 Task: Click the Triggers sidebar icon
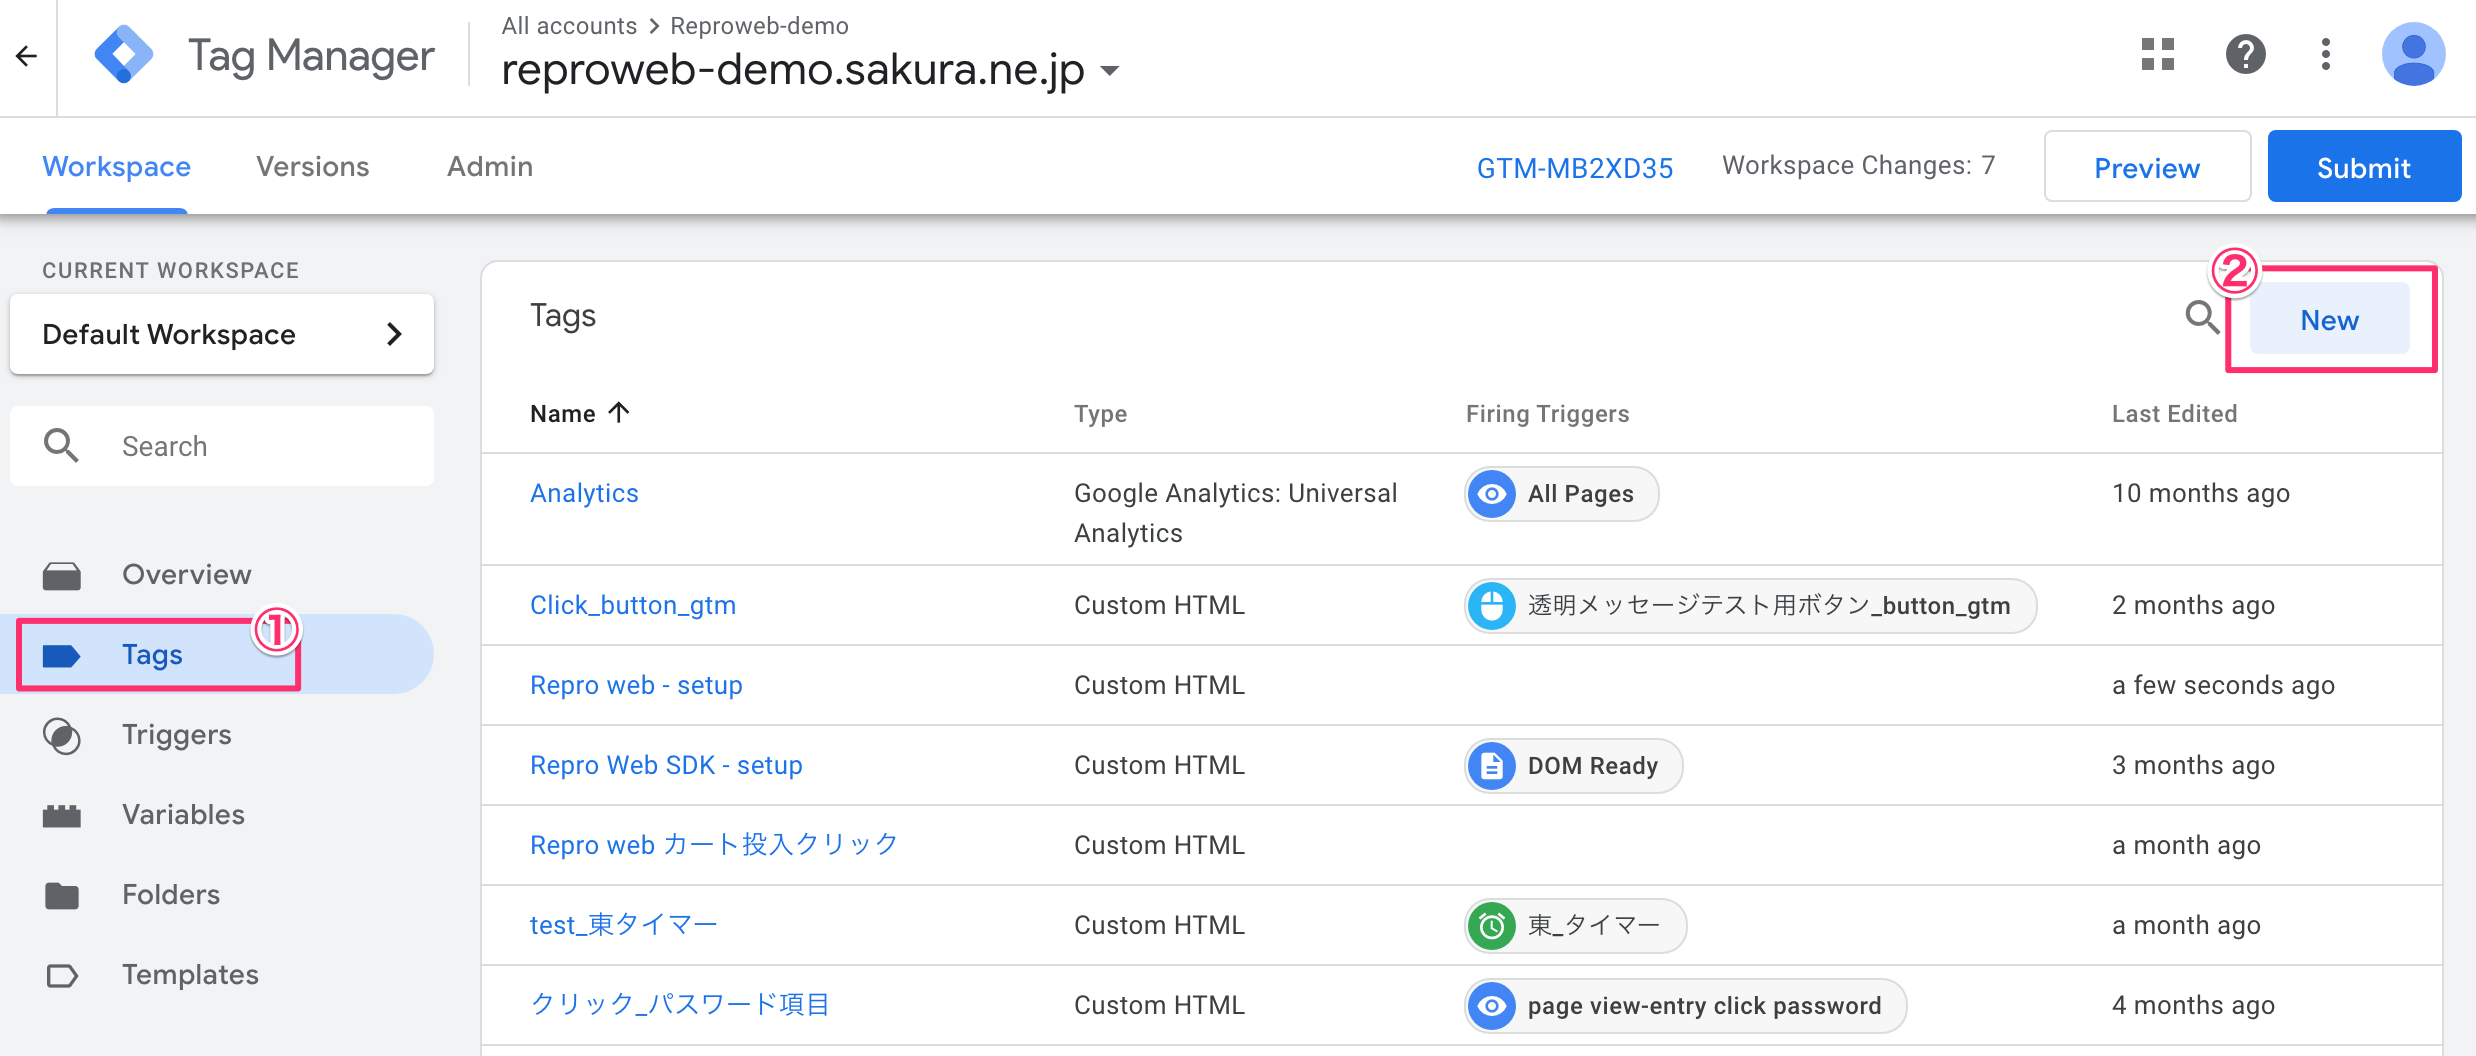62,736
